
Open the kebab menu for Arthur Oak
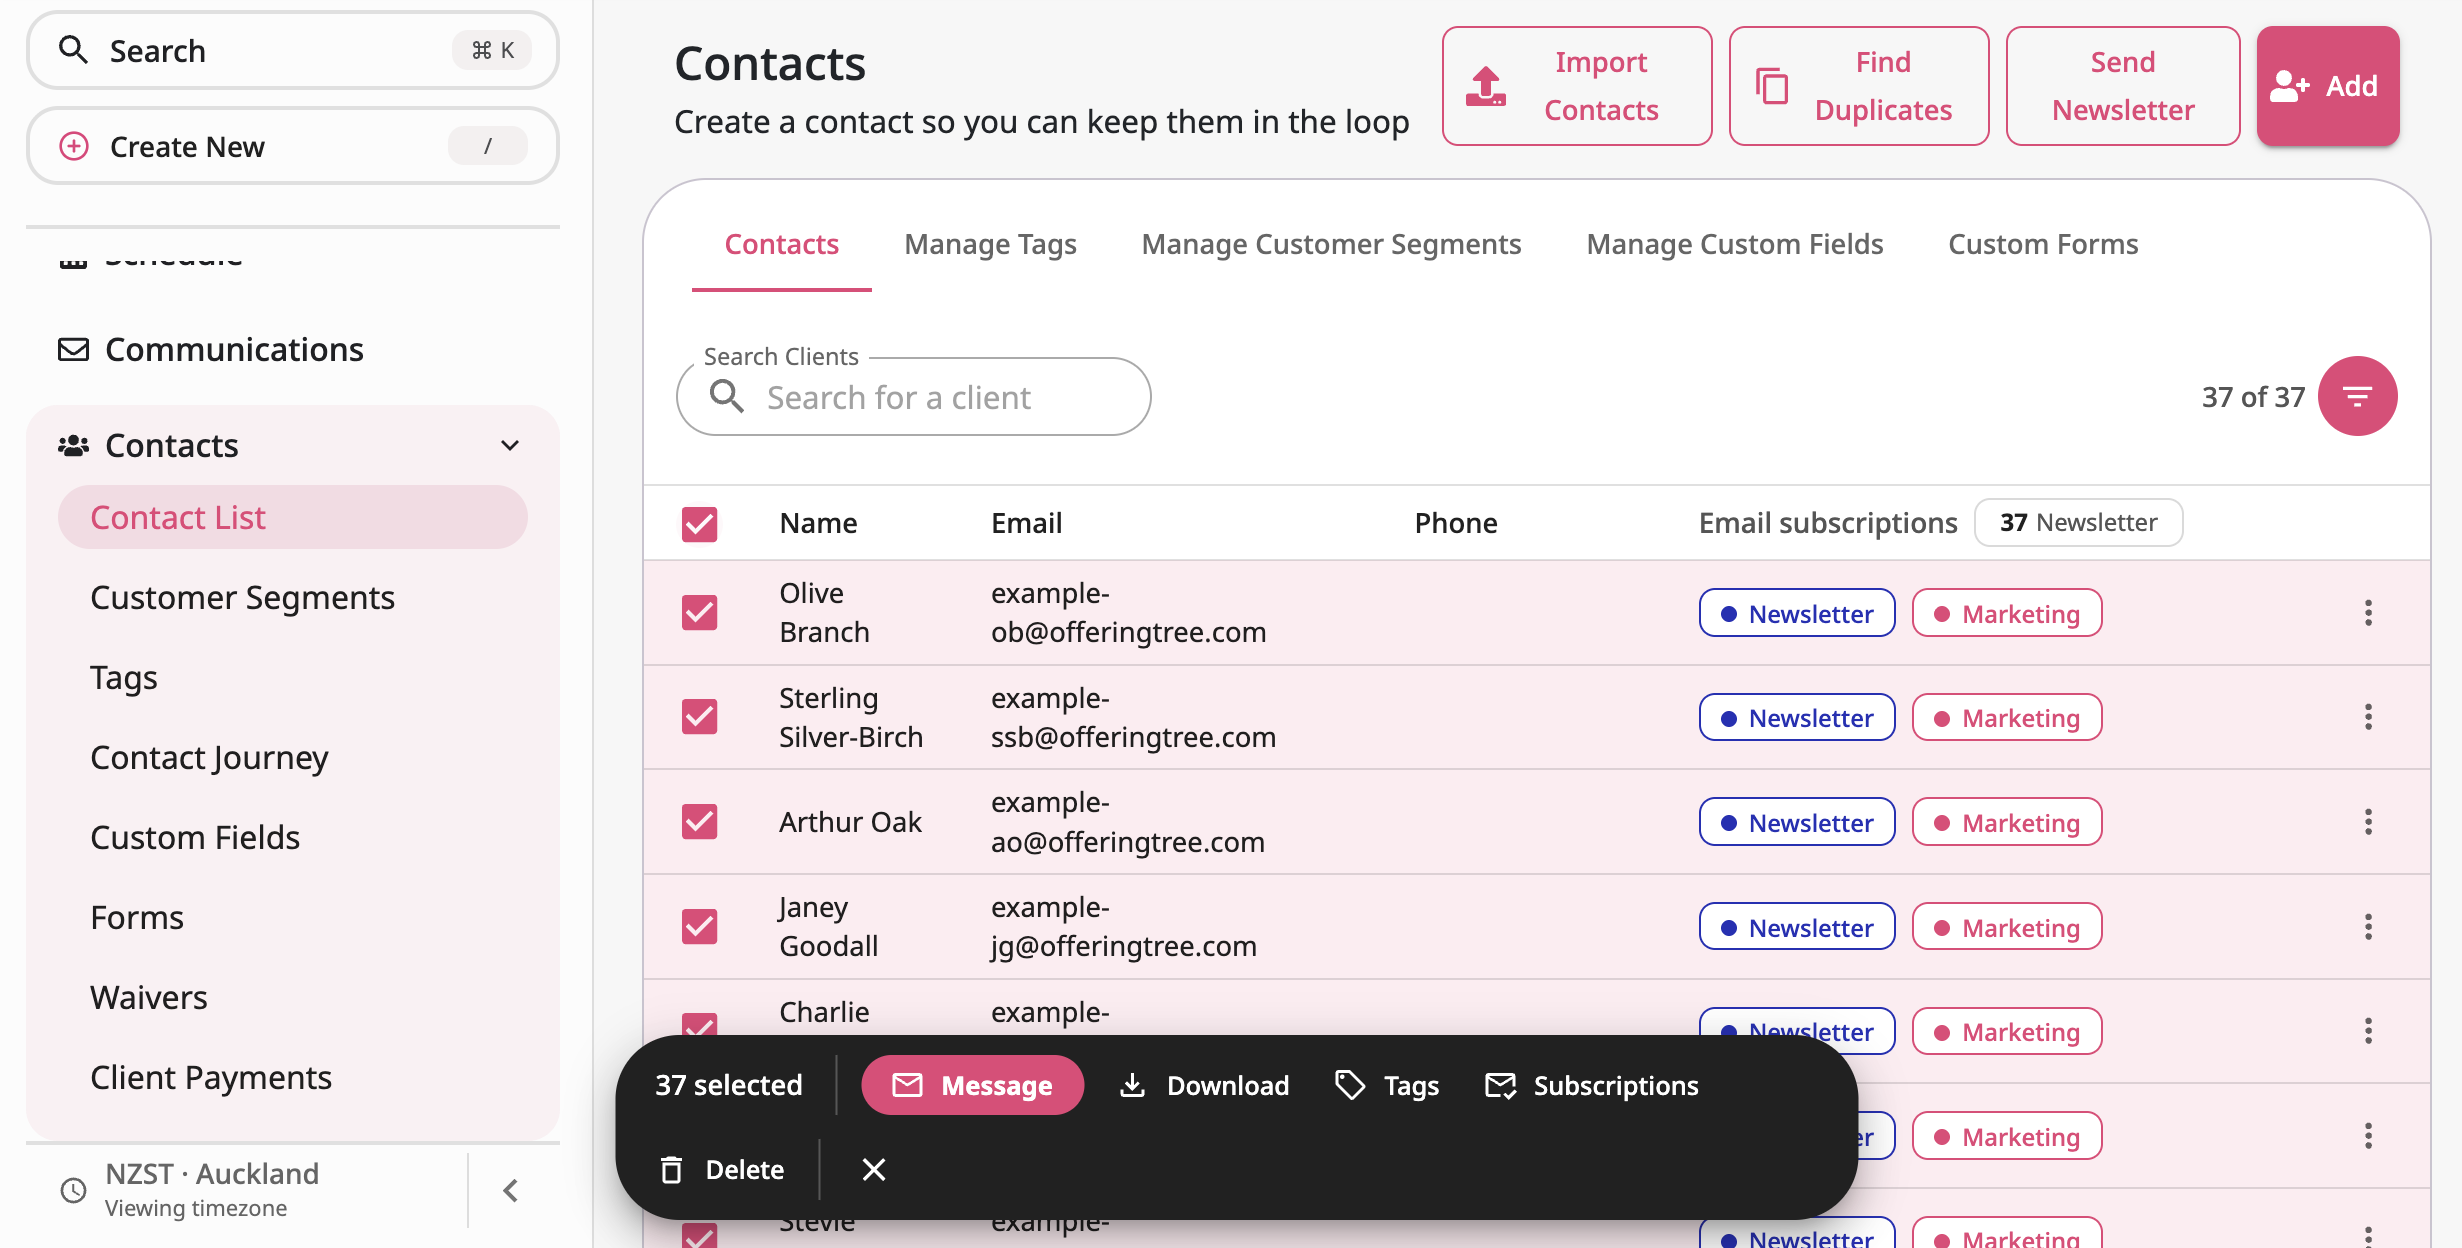pyautogui.click(x=2368, y=822)
